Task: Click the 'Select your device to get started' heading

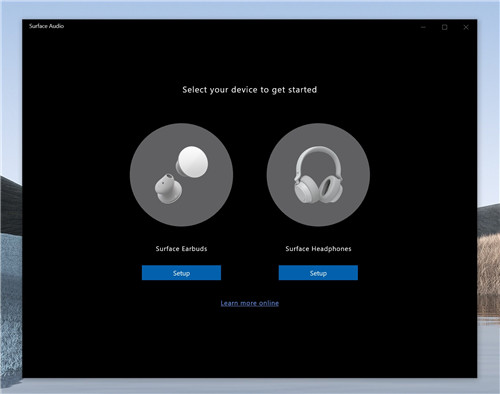Action: [x=250, y=90]
